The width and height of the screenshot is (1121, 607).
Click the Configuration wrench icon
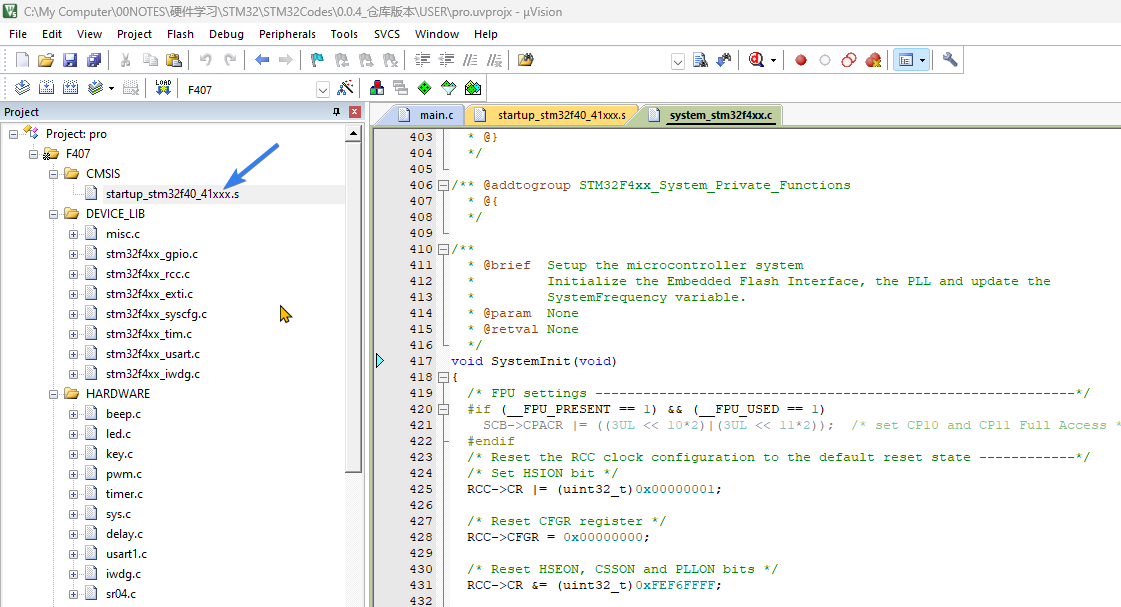tap(950, 60)
